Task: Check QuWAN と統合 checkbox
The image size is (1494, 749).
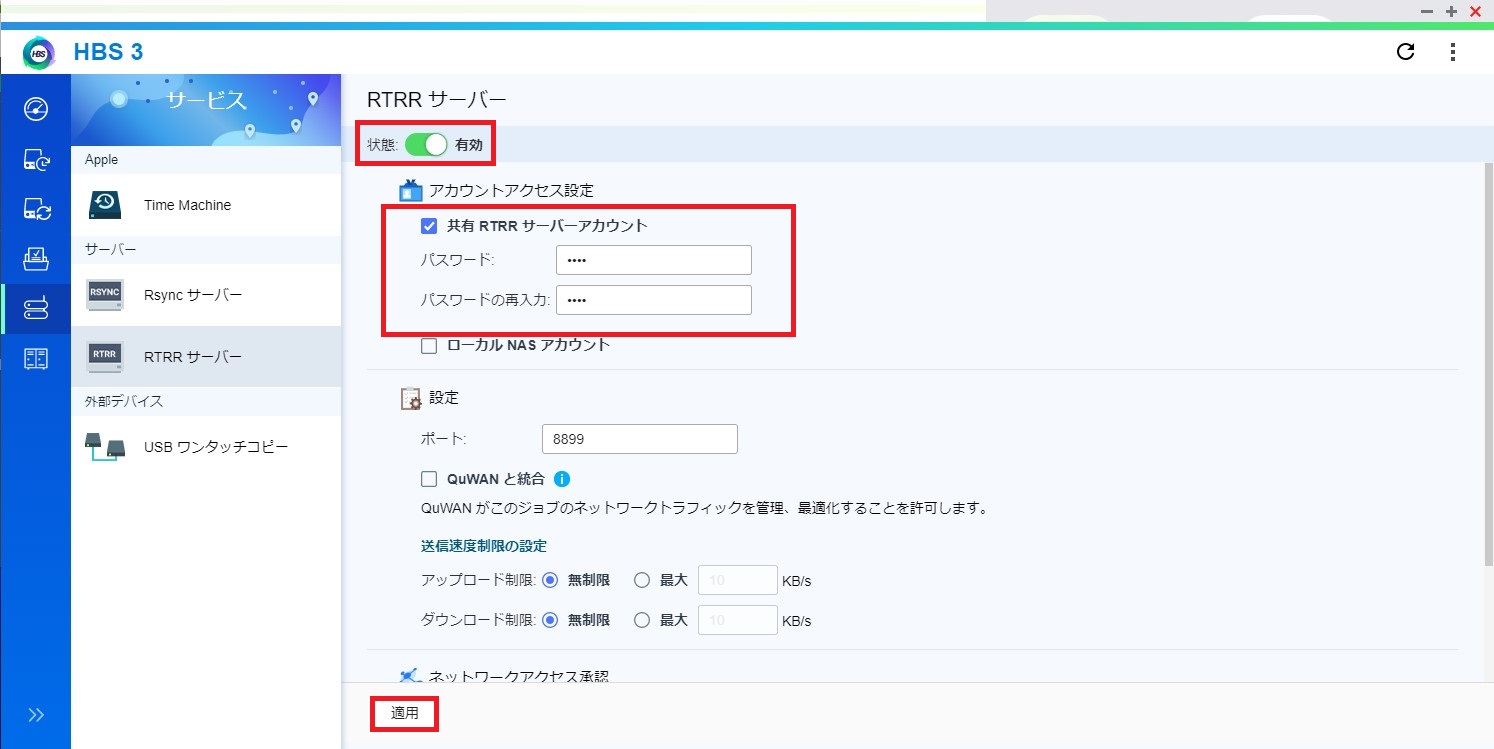Action: coord(429,479)
